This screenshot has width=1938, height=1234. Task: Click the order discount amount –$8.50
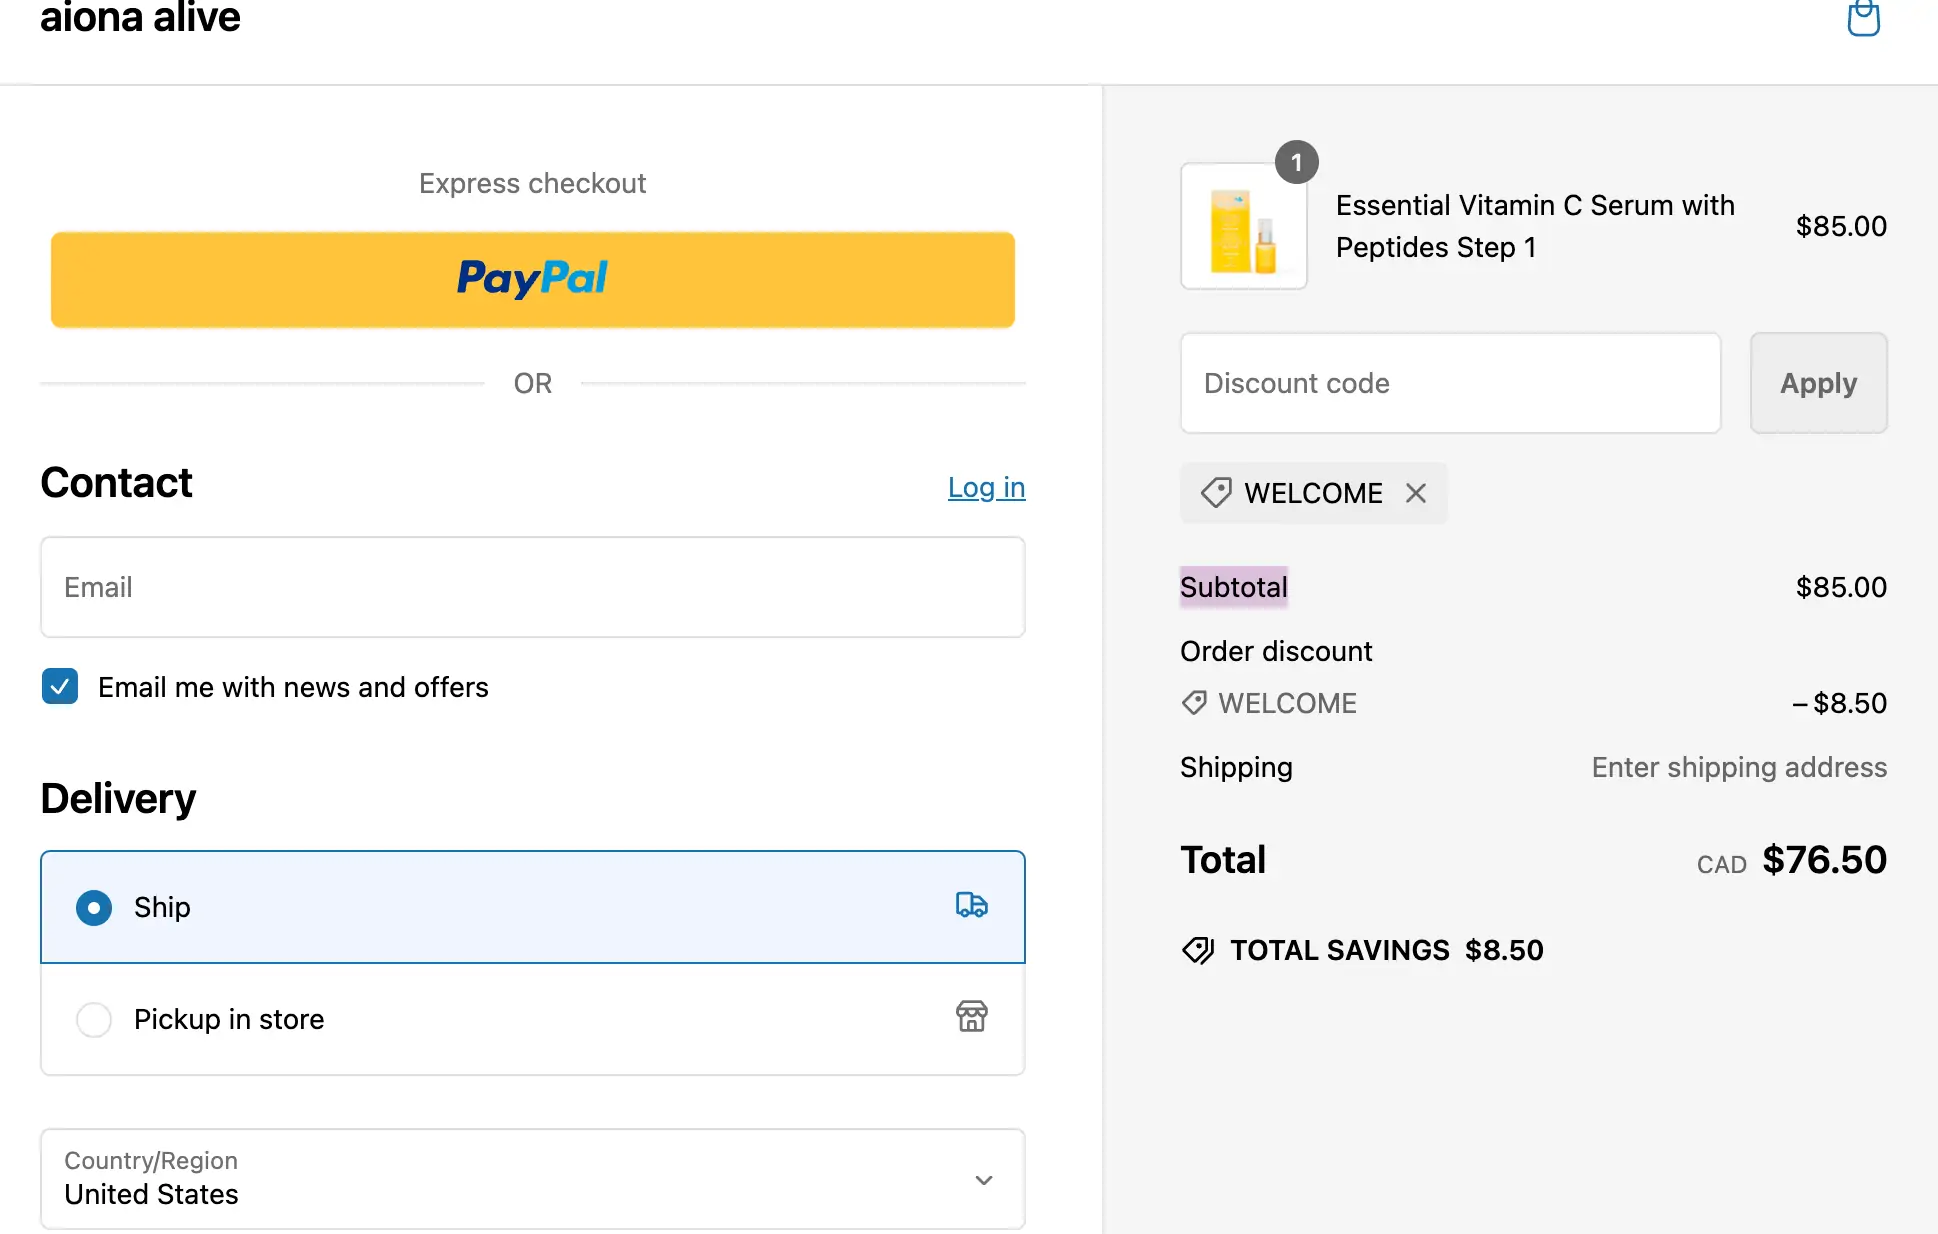point(1839,703)
